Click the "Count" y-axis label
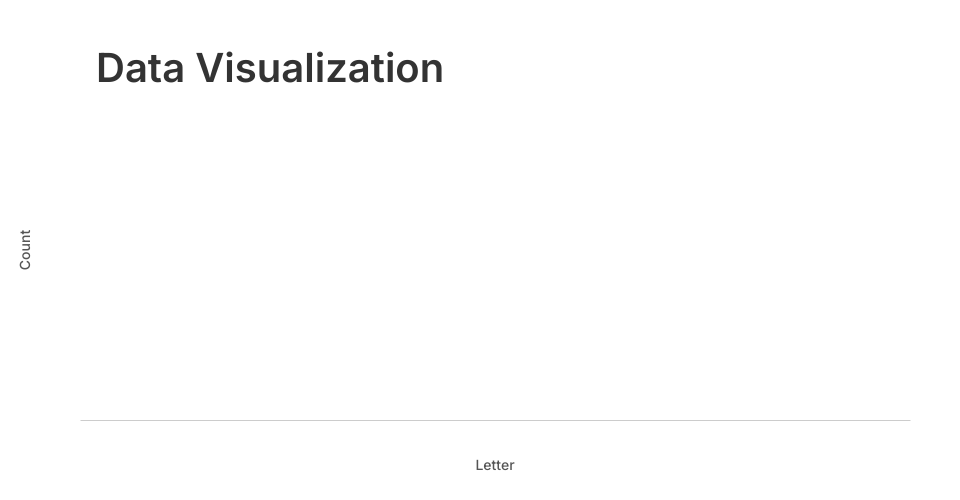Image resolution: width=960 pixels, height=500 pixels. click(25, 249)
